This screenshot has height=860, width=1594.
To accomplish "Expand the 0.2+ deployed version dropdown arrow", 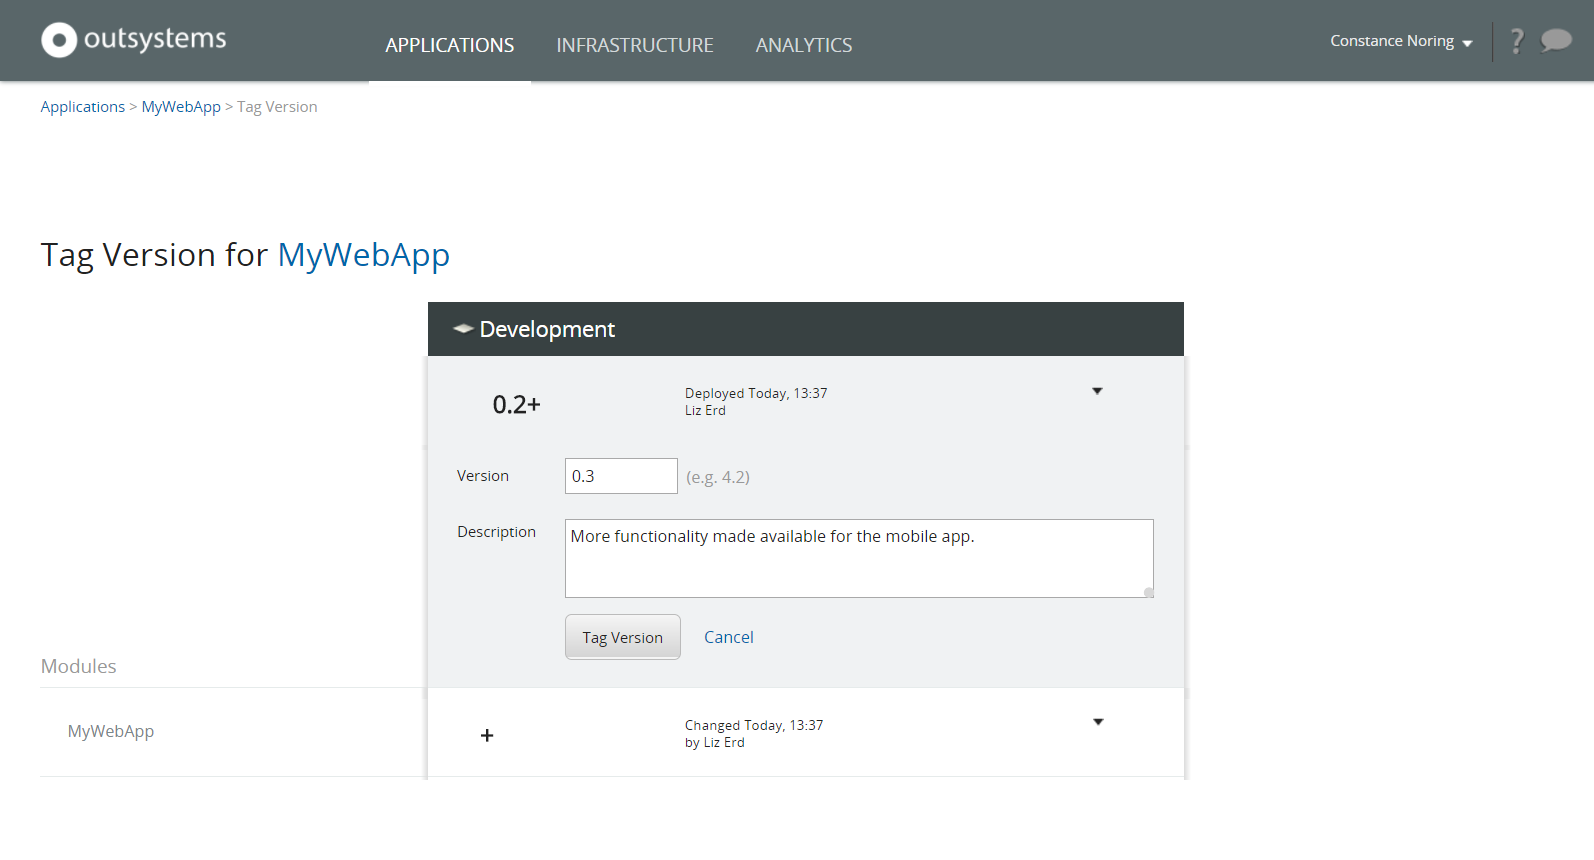I will click(1097, 391).
